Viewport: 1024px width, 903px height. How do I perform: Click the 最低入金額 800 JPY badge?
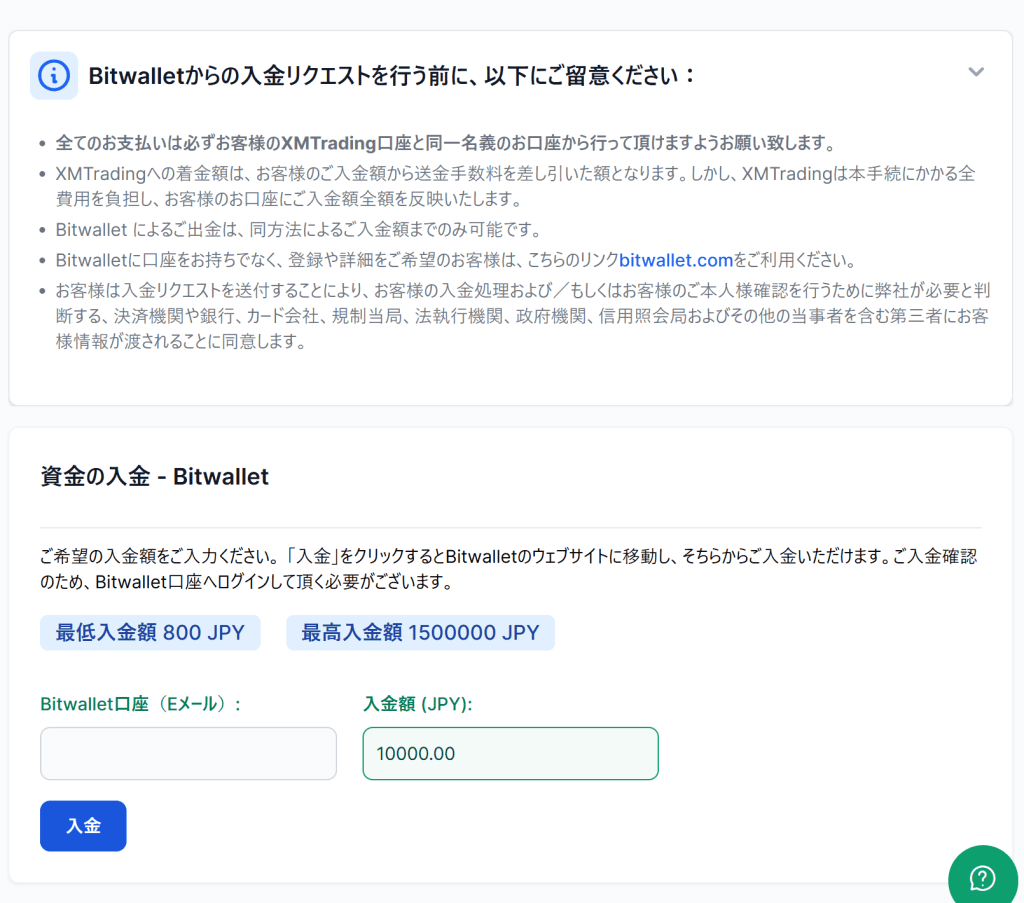150,632
